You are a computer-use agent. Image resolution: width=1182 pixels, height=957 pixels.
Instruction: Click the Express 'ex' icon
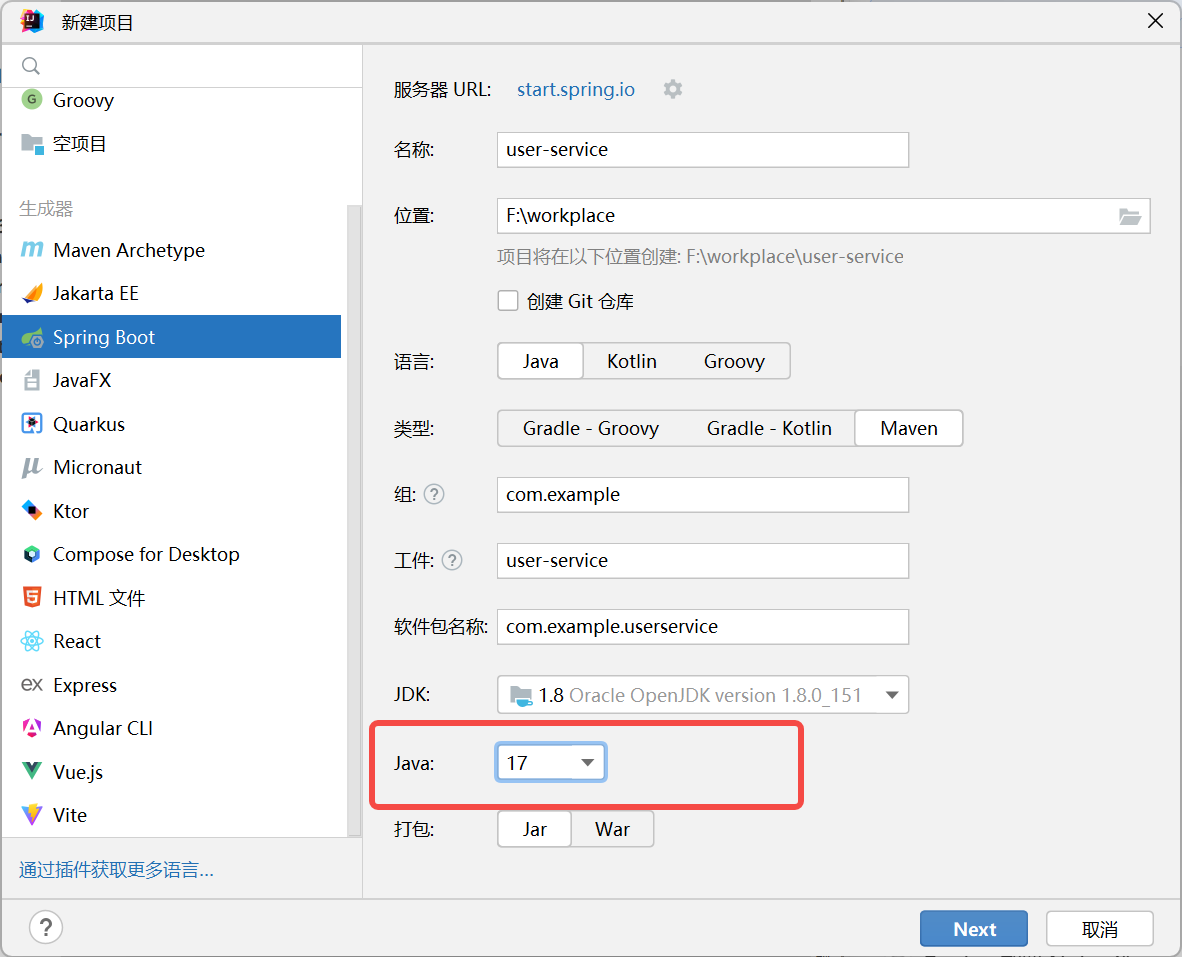tap(32, 684)
